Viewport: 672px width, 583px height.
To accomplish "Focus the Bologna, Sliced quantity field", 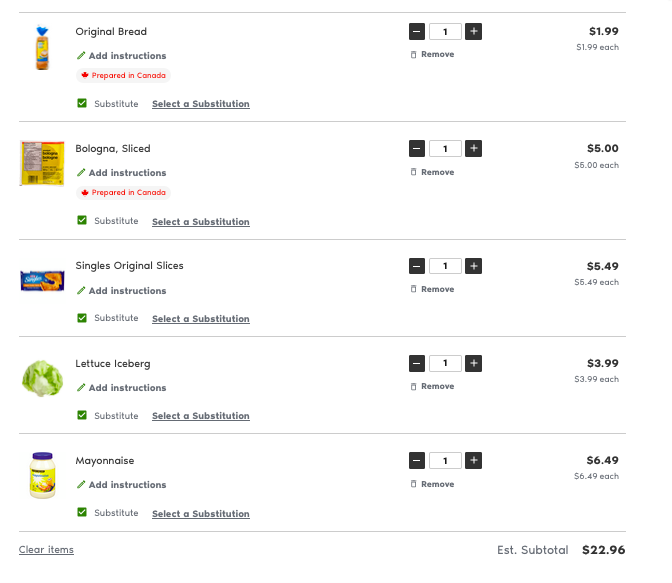I will click(445, 149).
